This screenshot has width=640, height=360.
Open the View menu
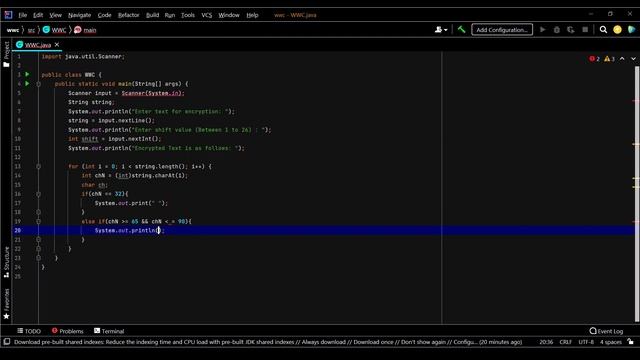[56, 15]
